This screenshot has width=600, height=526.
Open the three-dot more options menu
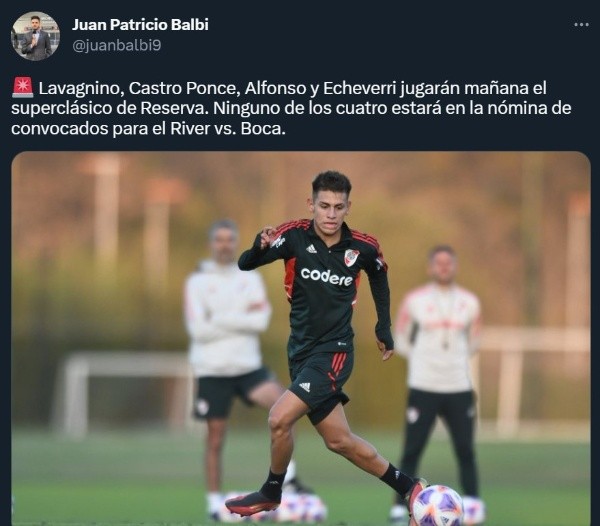click(x=581, y=25)
